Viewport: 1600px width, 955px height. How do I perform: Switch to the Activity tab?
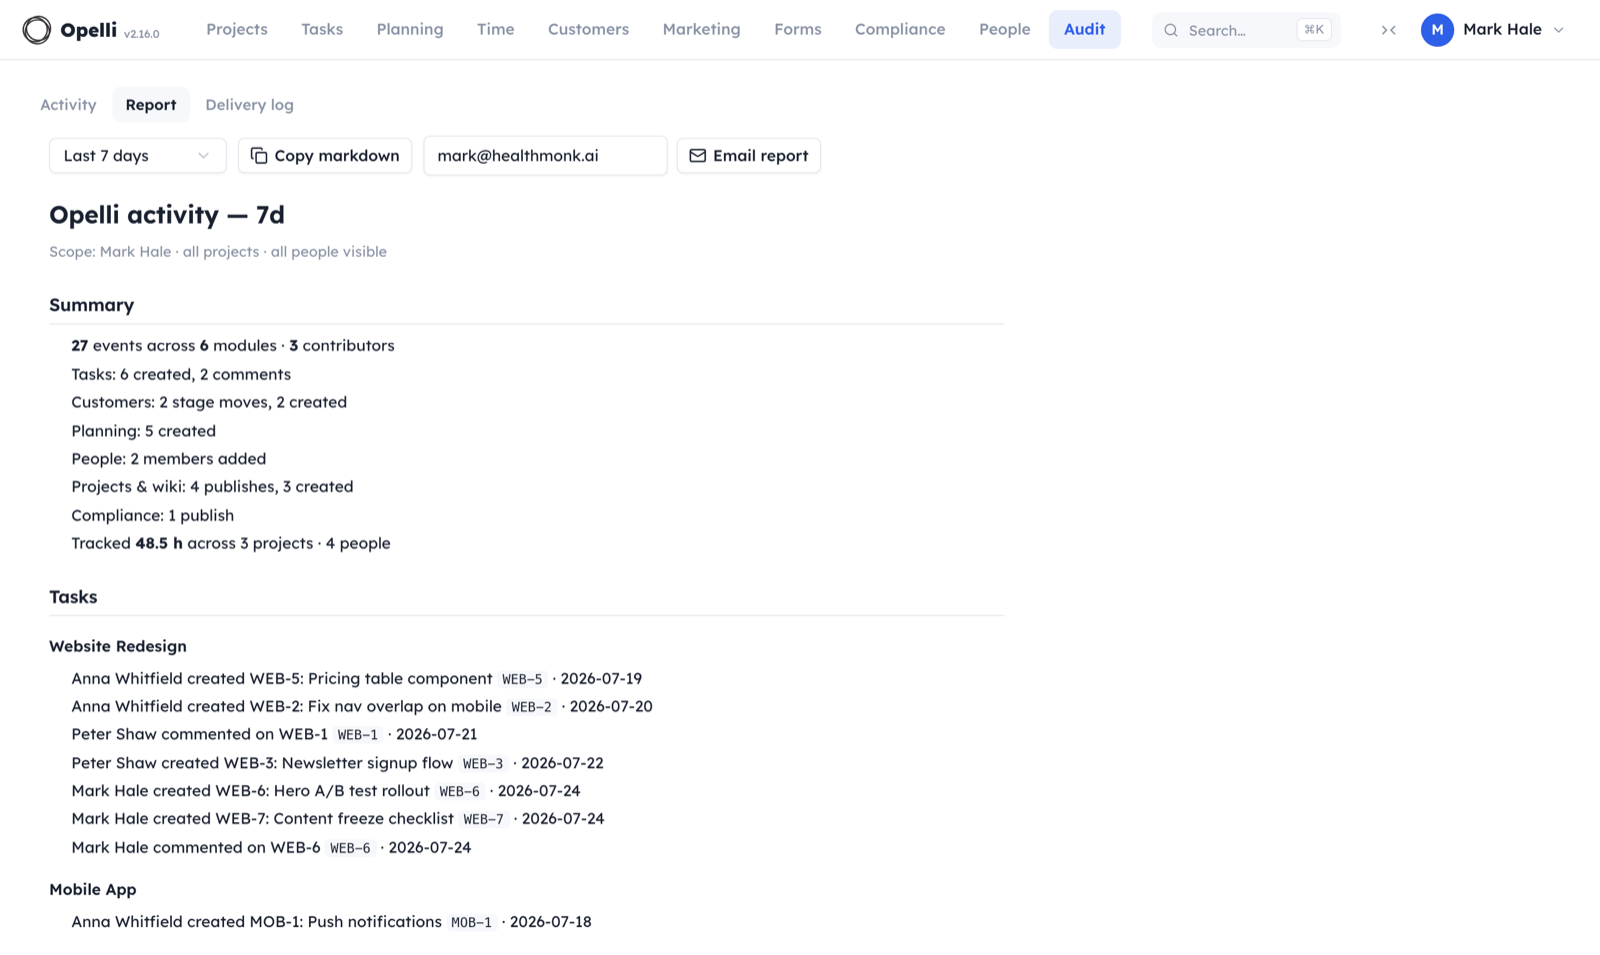tap(68, 105)
